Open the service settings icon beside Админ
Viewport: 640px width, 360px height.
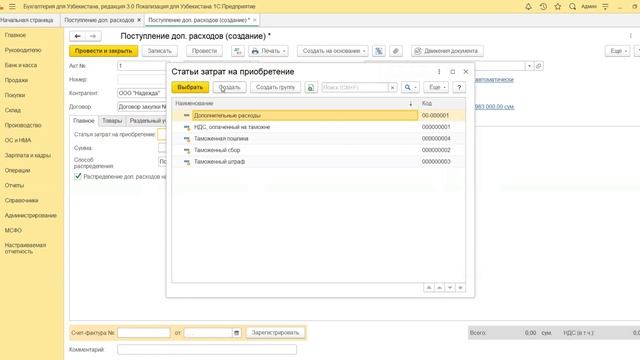(606, 7)
